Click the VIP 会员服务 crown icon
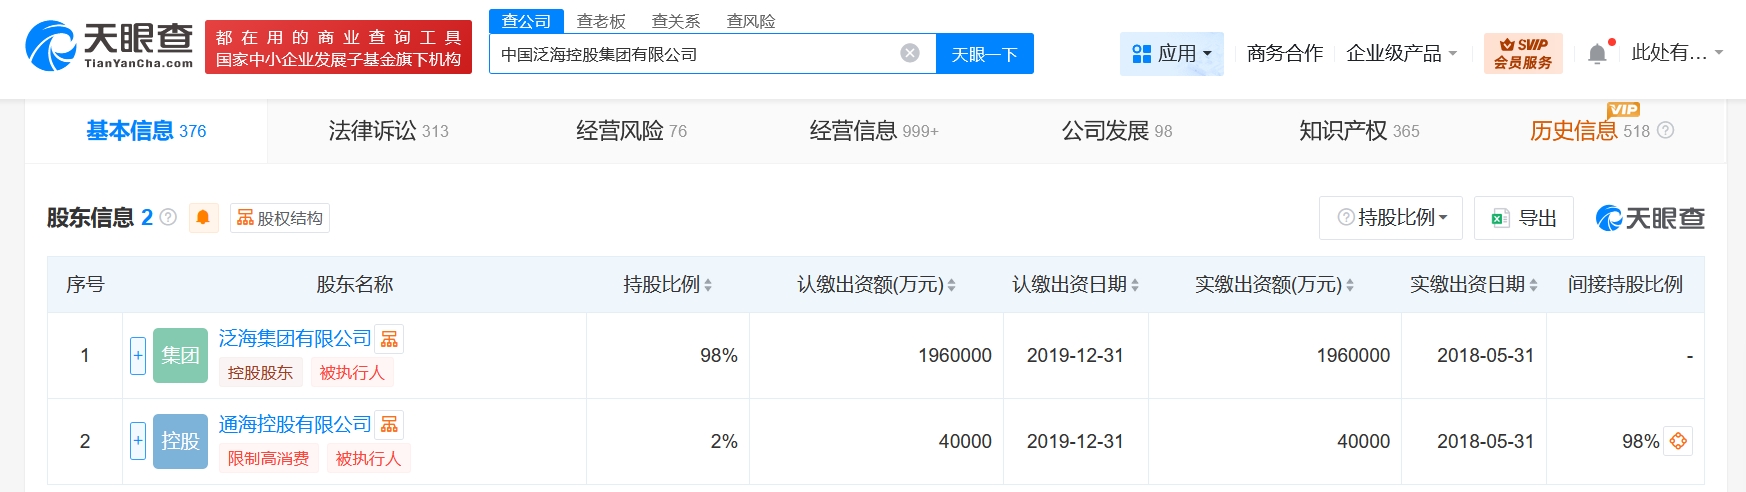The image size is (1746, 492). click(x=1522, y=54)
